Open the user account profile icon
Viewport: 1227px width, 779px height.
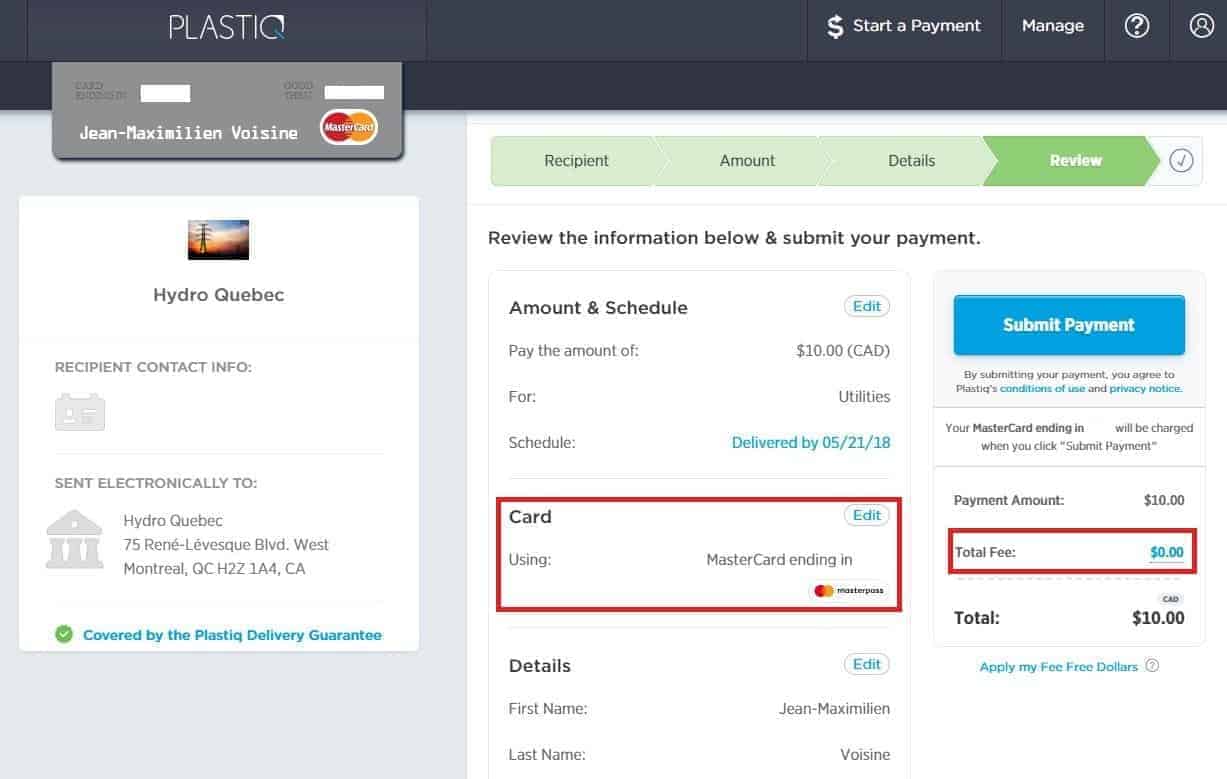(1201, 27)
